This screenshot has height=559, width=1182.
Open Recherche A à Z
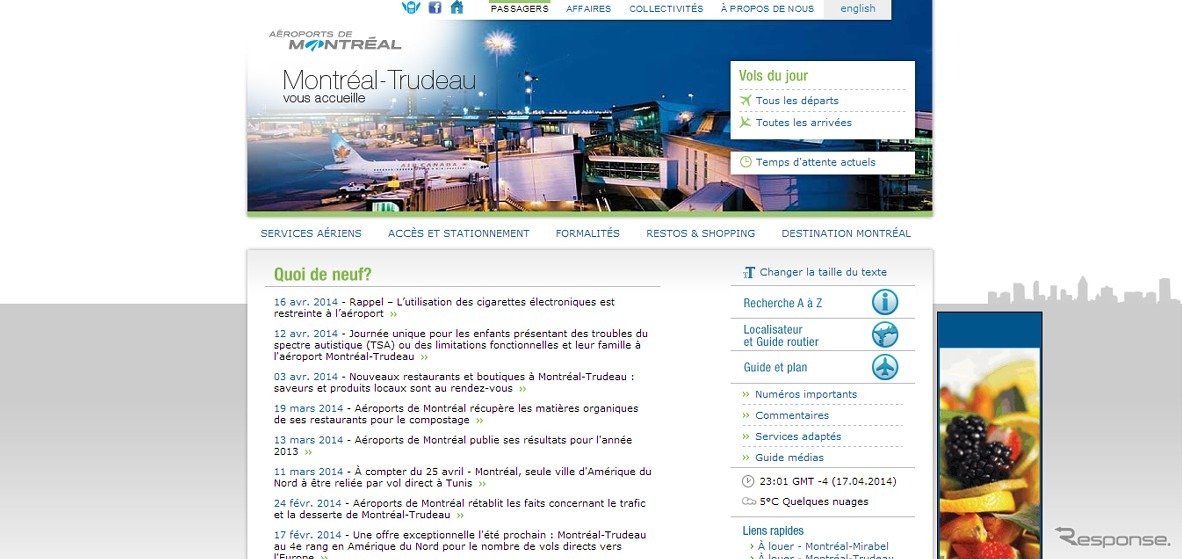click(782, 303)
